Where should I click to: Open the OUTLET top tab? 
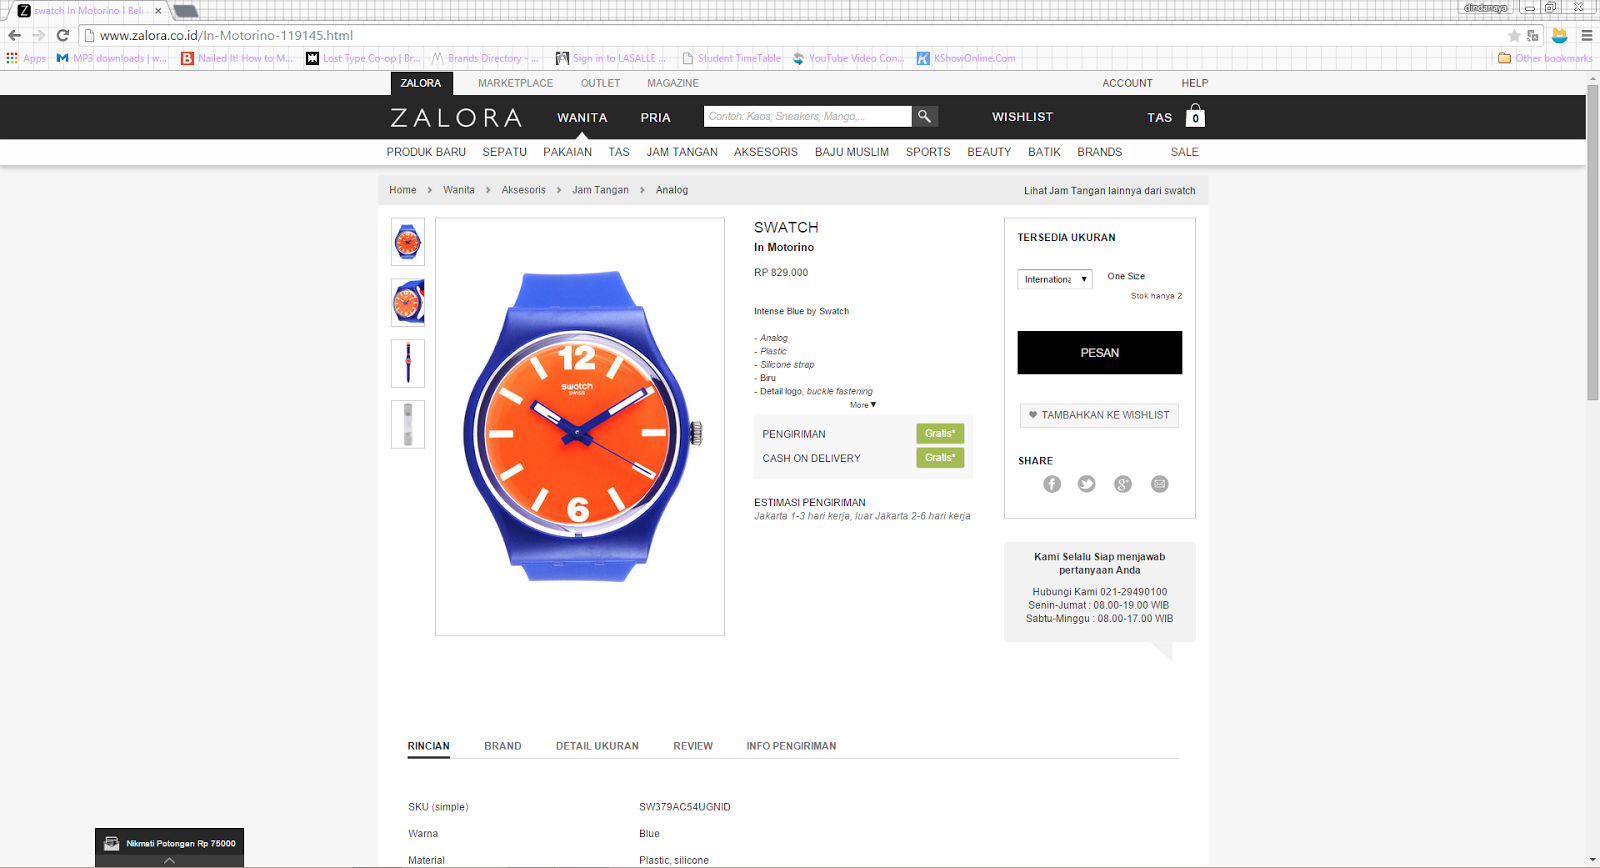point(600,83)
